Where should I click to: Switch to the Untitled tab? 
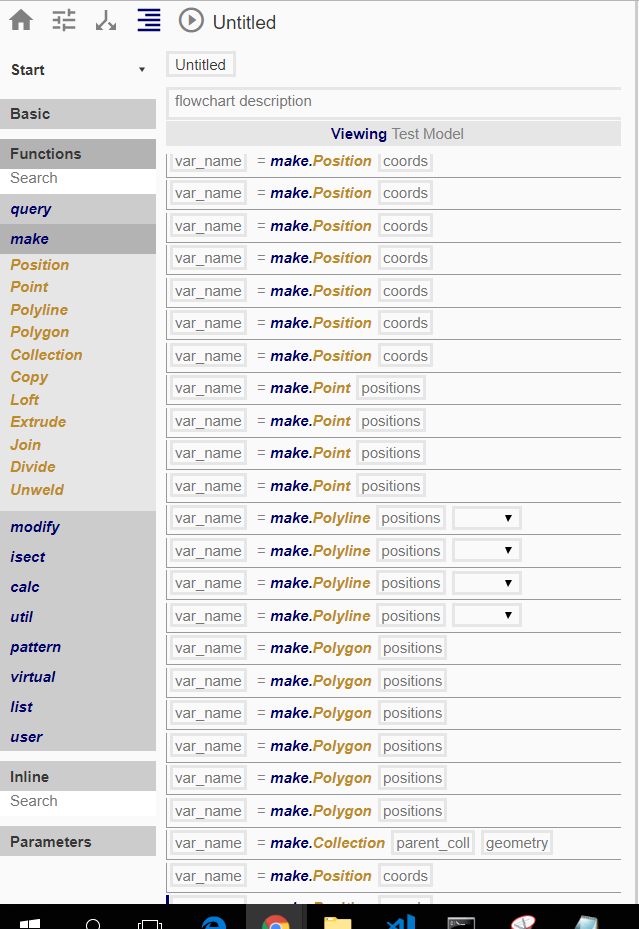200,63
